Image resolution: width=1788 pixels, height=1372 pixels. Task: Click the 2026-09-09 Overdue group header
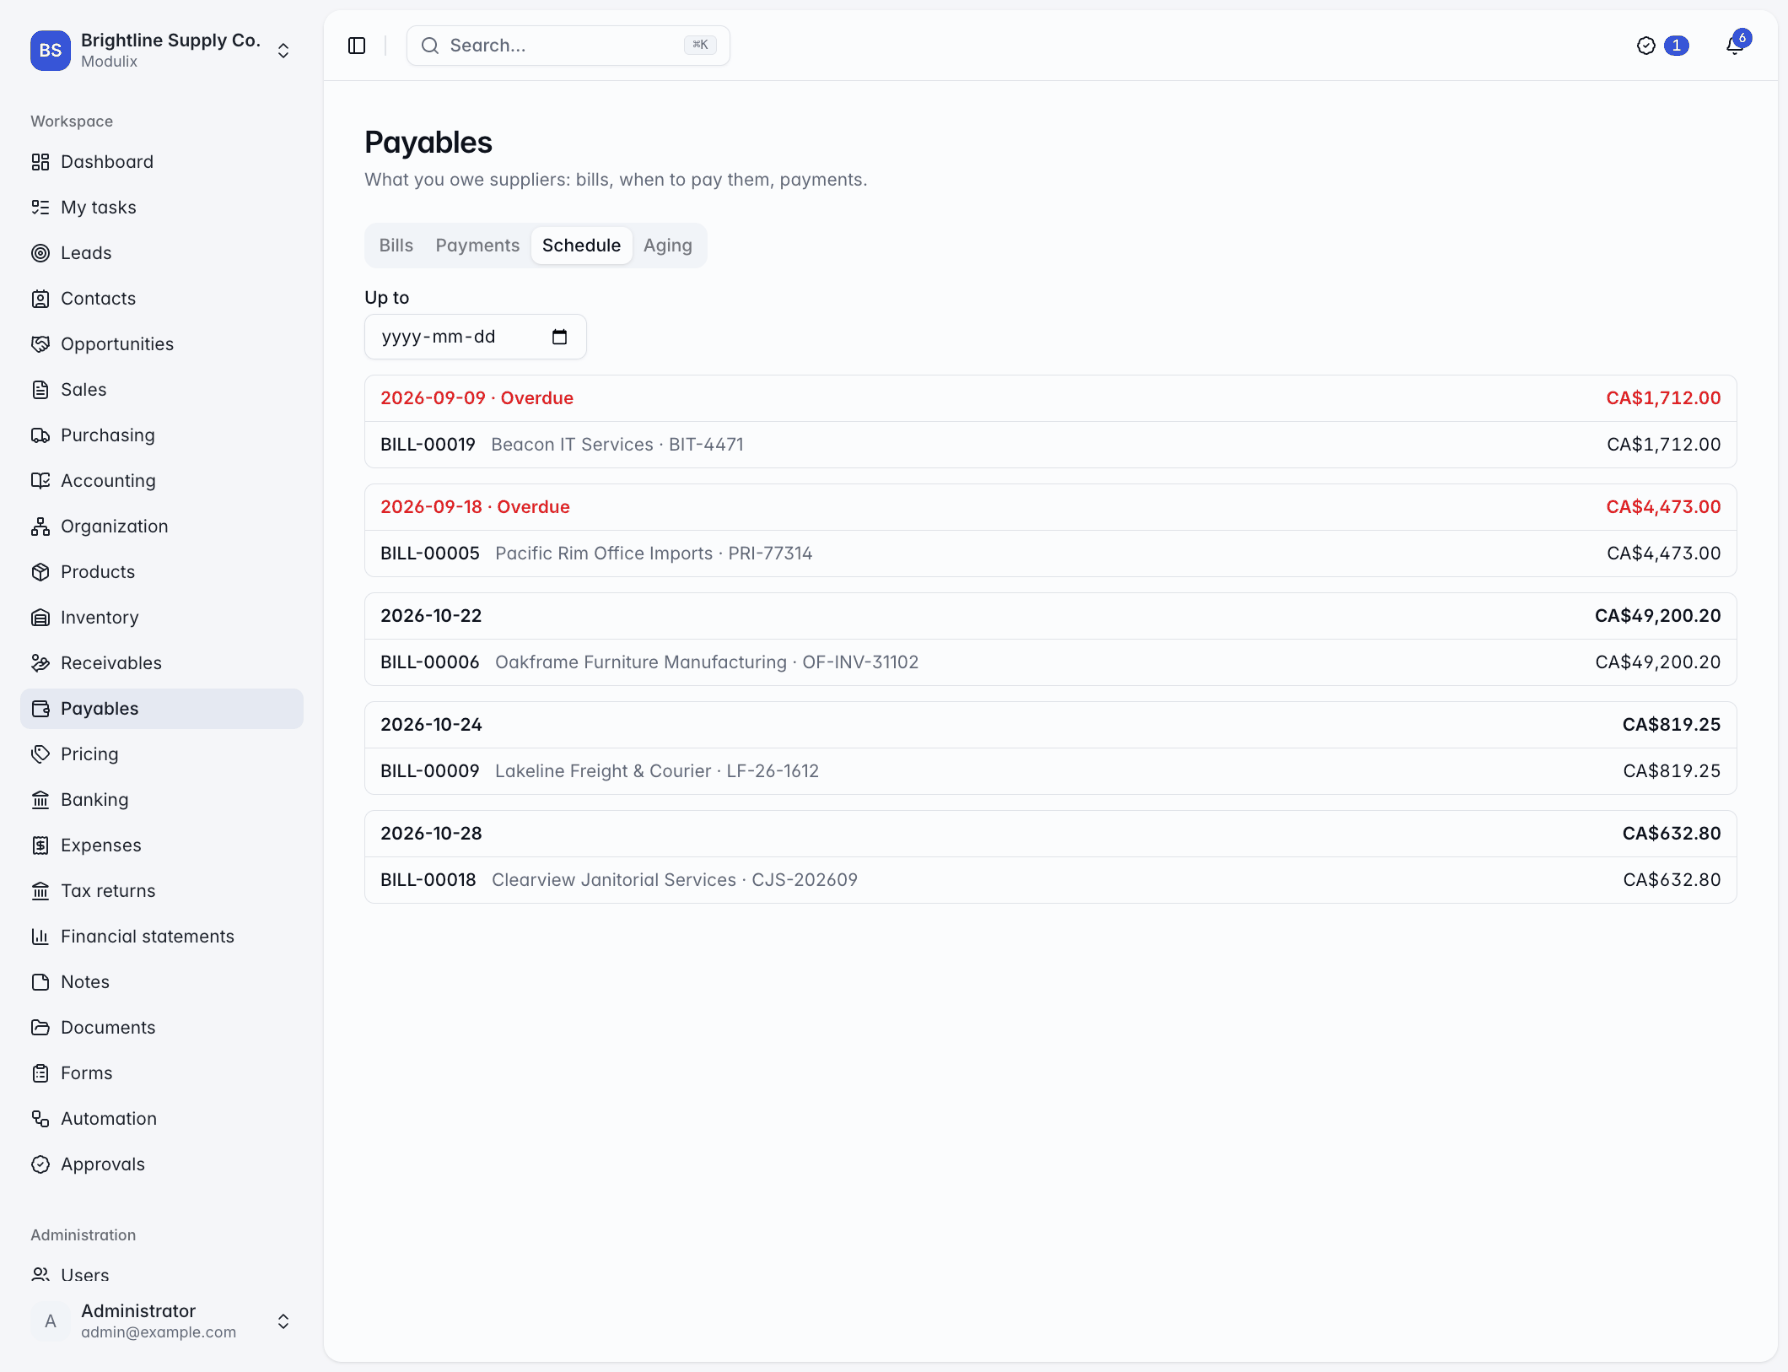[1050, 399]
